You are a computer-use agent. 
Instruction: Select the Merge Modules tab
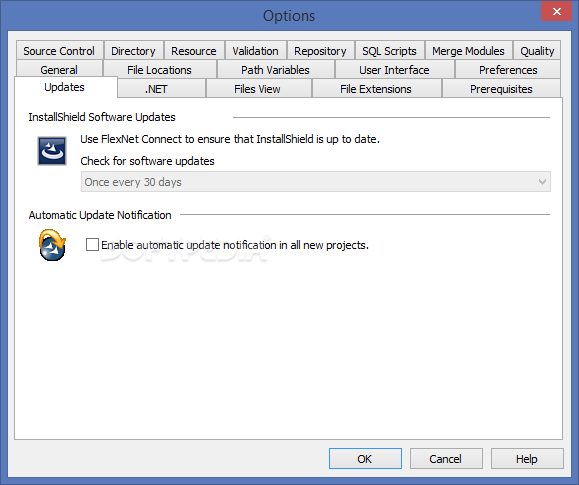coord(468,50)
